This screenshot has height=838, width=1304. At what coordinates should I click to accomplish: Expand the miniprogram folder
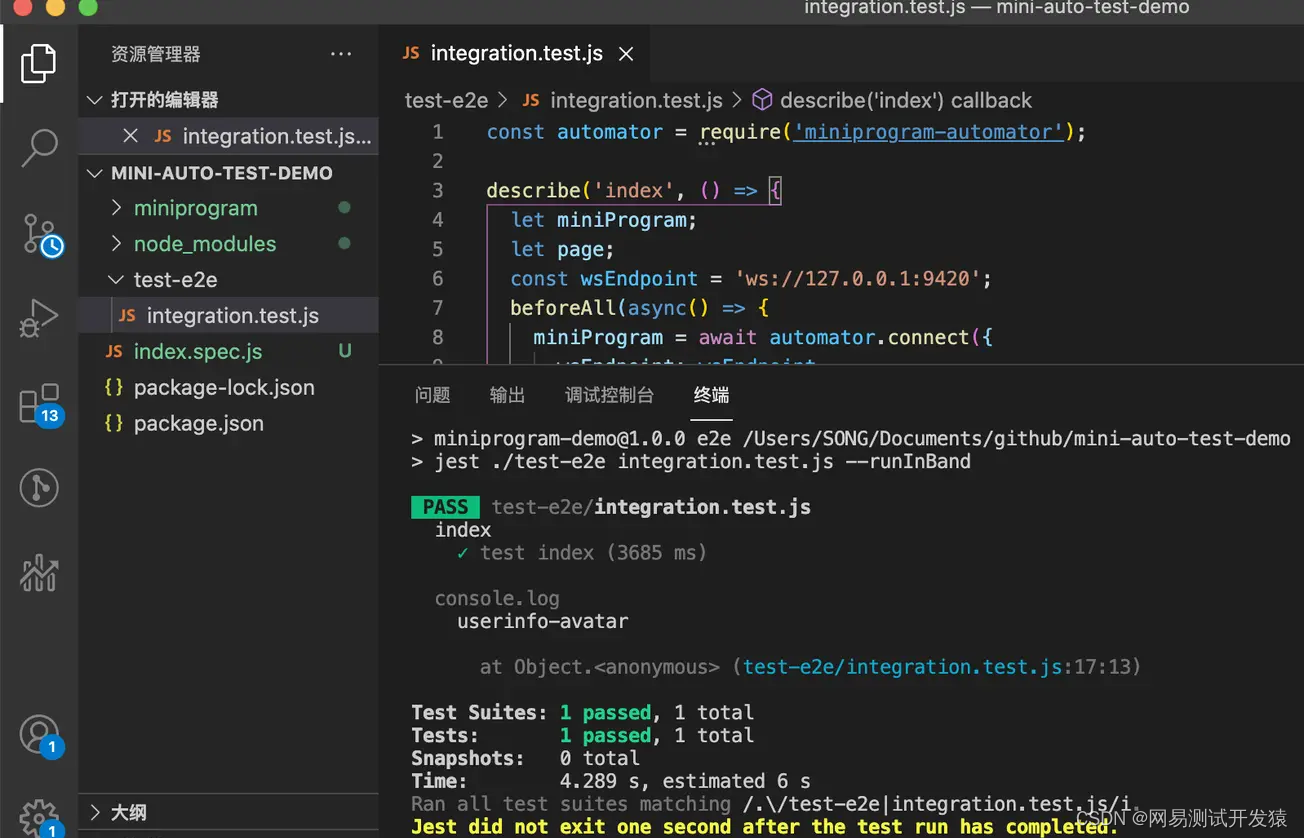[x=117, y=208]
